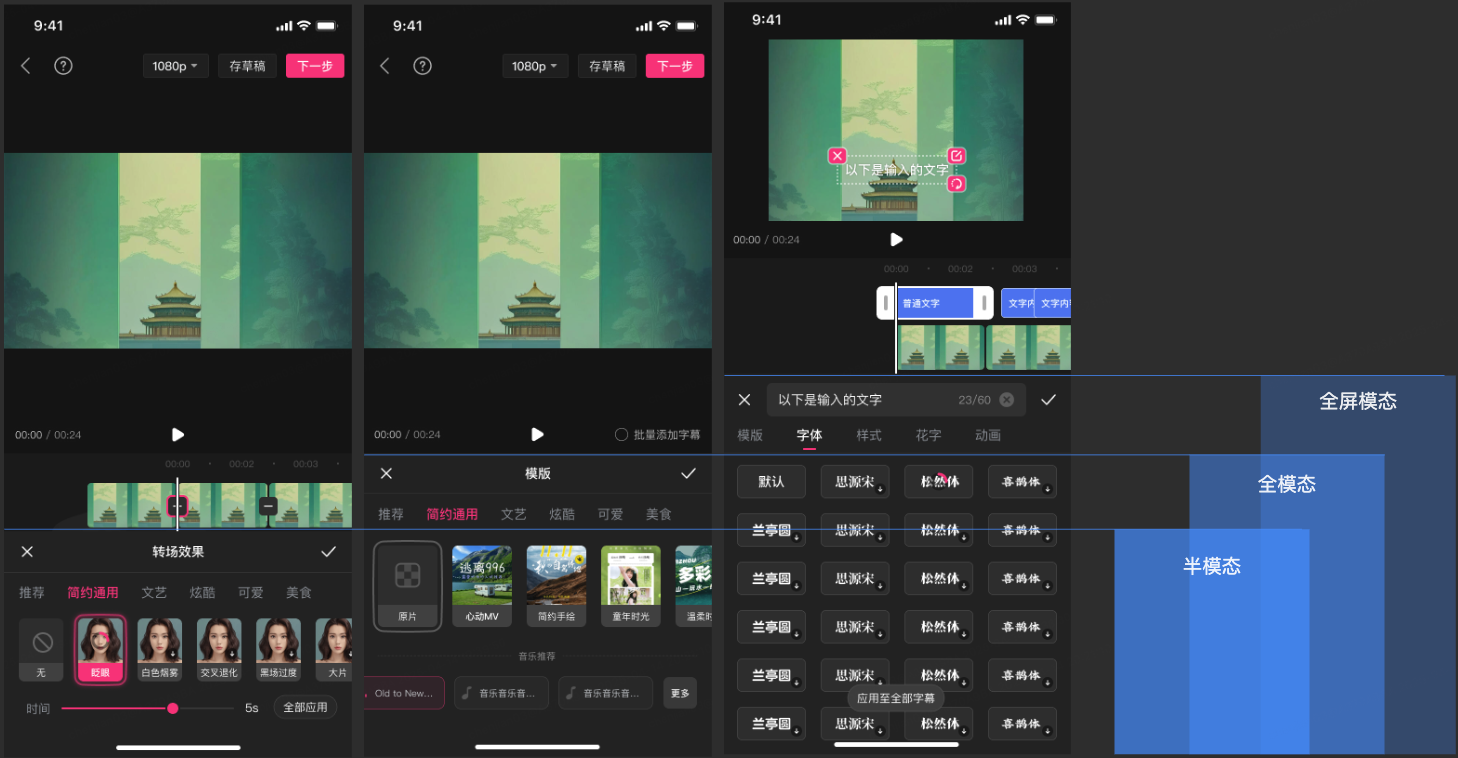This screenshot has height=758, width=1458.
Task: Select the 心动MV template thumbnail
Action: point(482,586)
